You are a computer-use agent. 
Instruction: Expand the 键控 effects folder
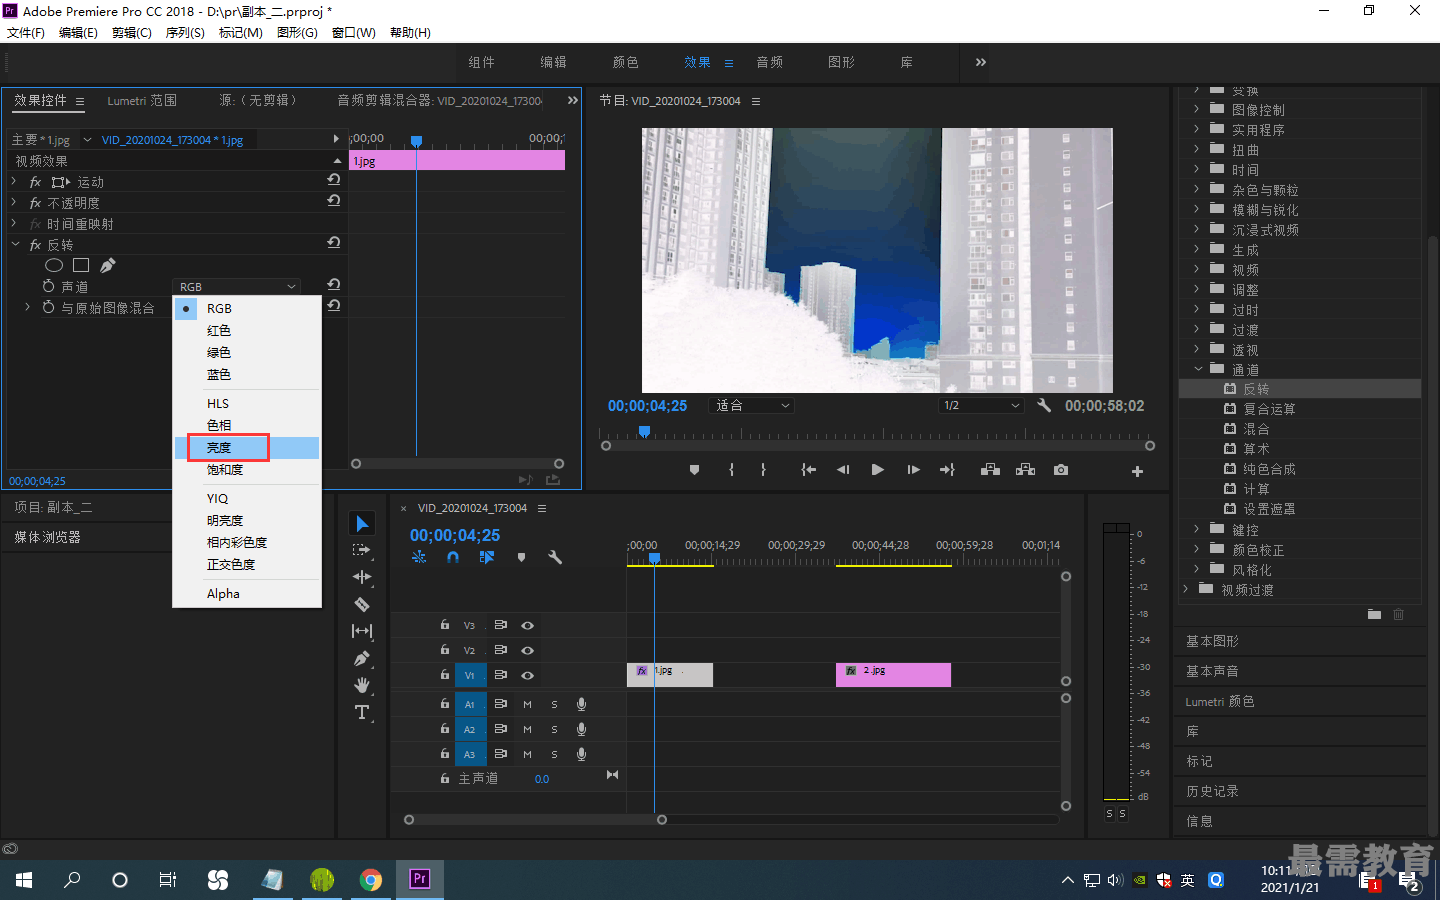point(1196,529)
